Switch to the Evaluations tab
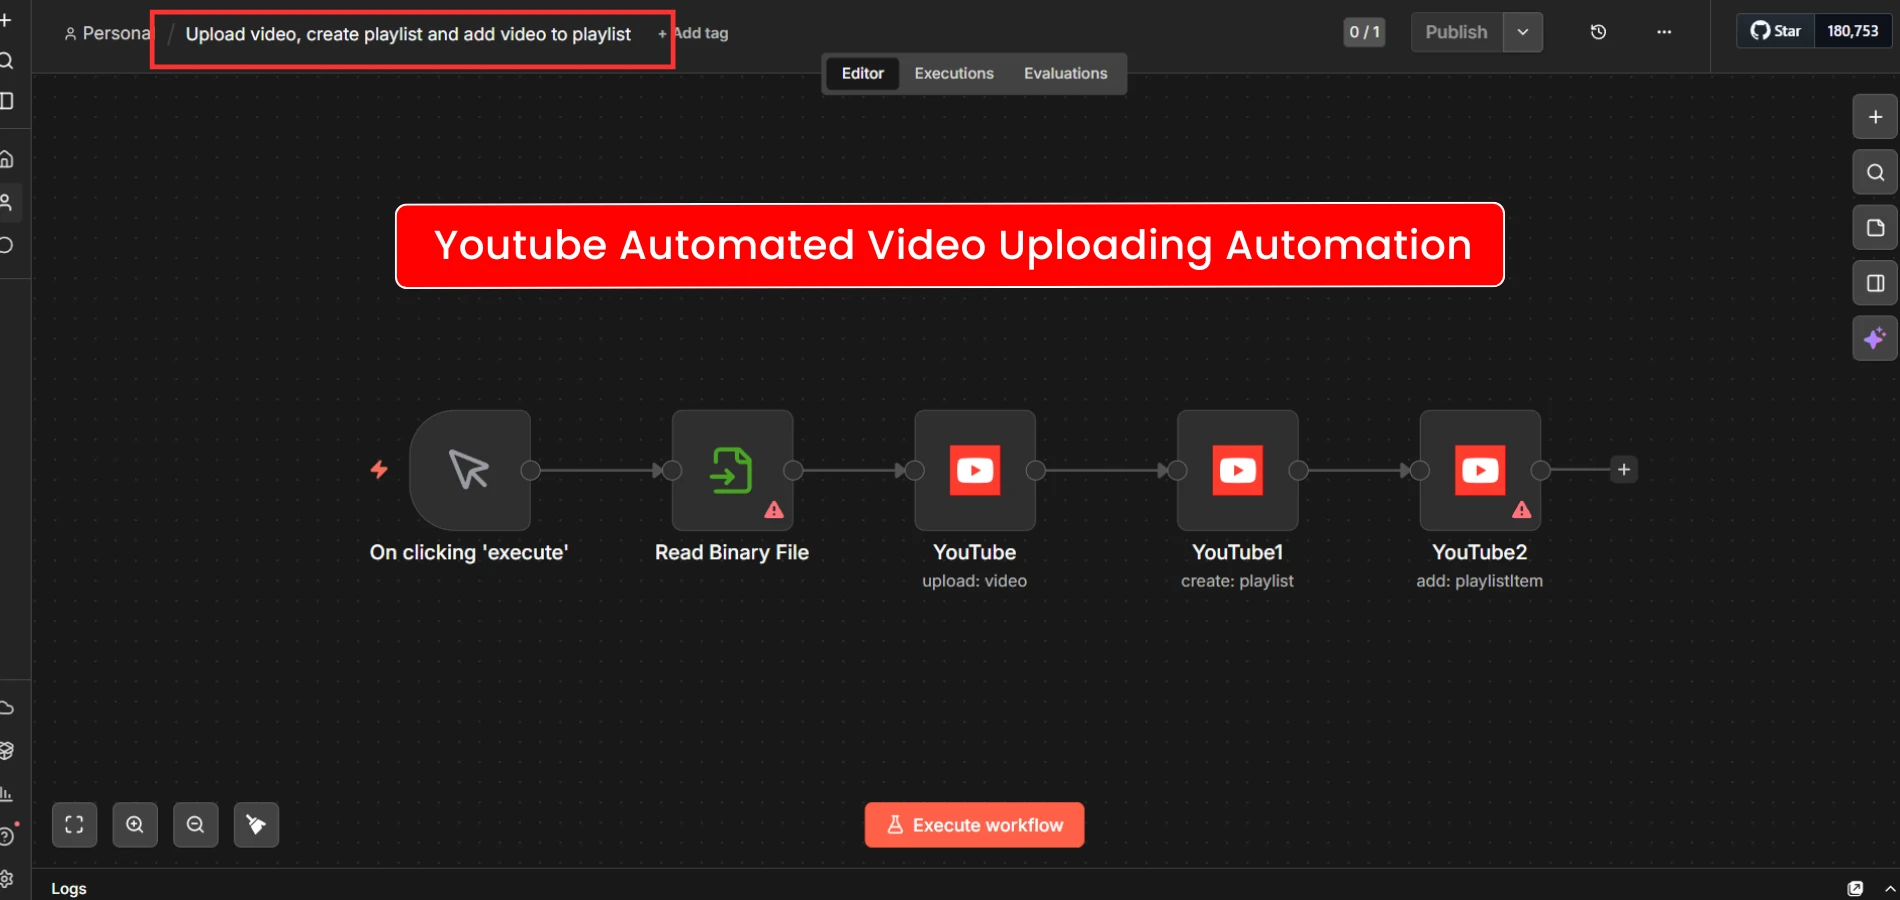The height and width of the screenshot is (900, 1900). pyautogui.click(x=1065, y=74)
